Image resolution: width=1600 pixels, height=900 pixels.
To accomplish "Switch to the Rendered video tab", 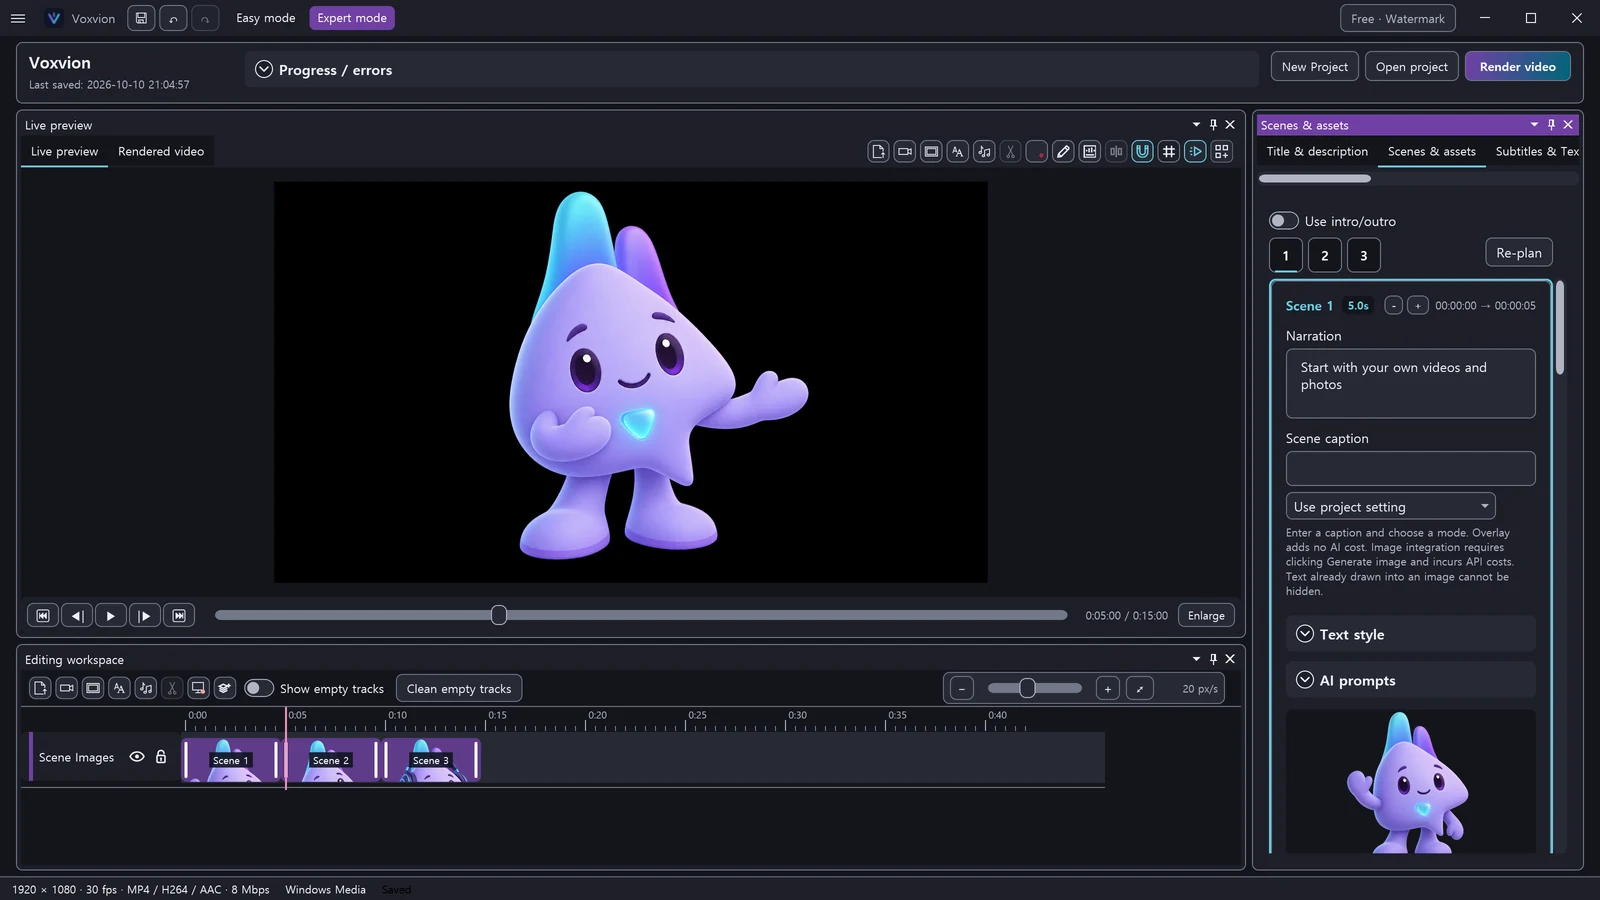I will point(161,152).
